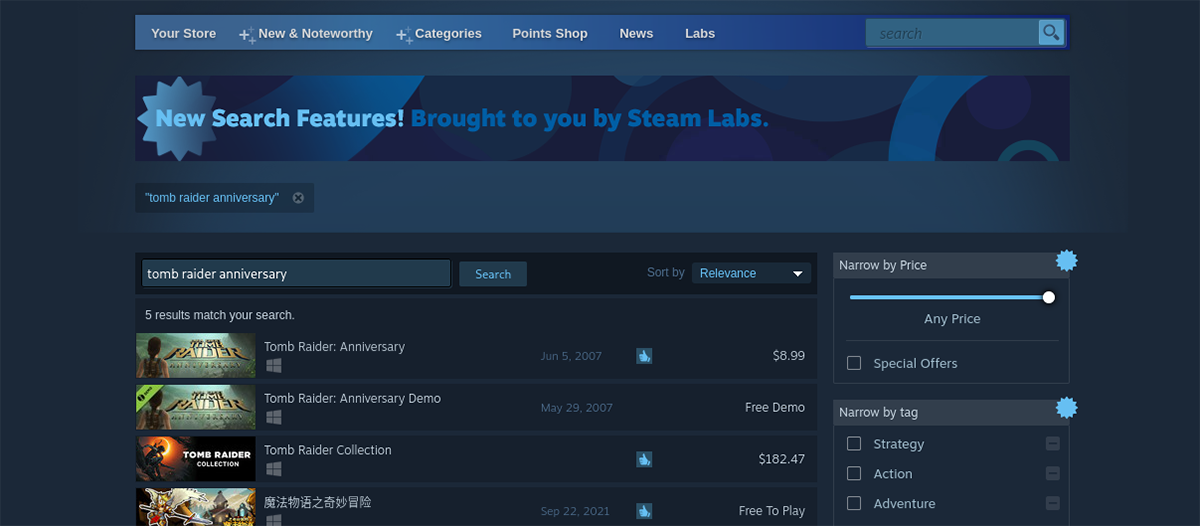This screenshot has width=1200, height=526.
Task: Click the store search field in the nav bar
Action: click(952, 33)
